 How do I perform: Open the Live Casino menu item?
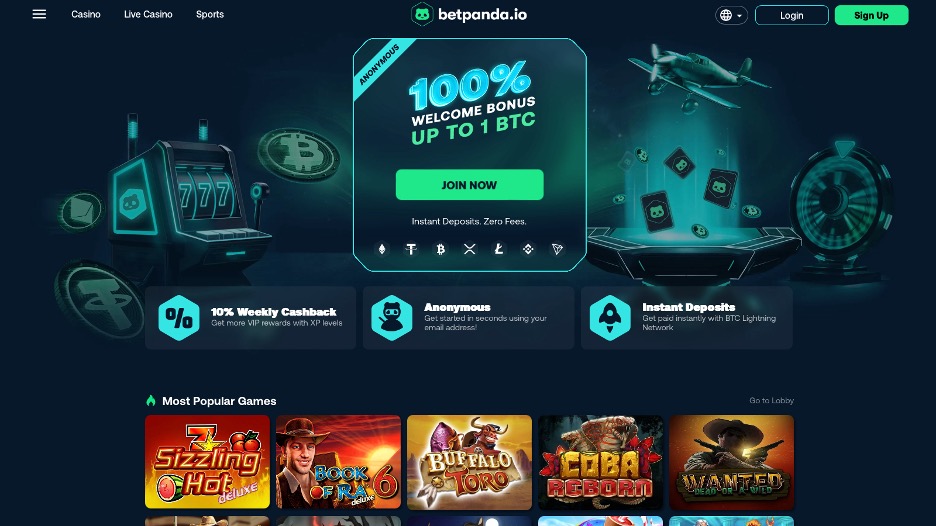point(148,14)
